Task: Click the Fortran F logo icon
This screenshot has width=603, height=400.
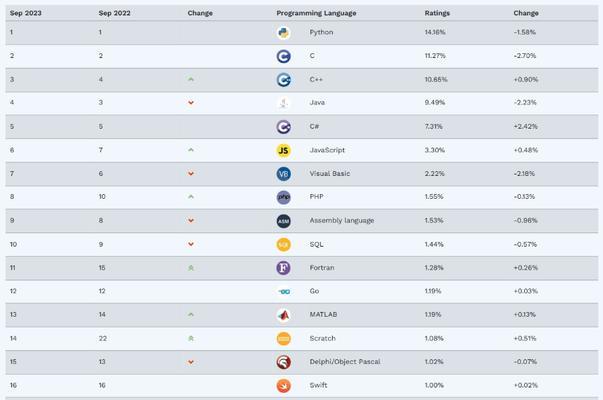Action: 283,268
